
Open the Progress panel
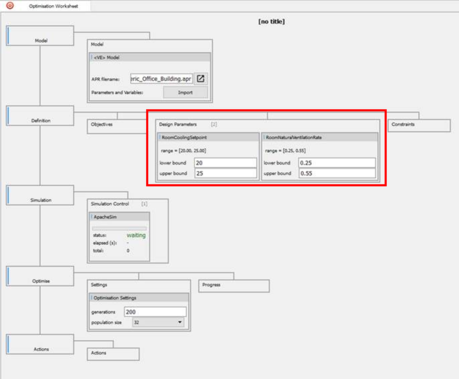pos(234,286)
